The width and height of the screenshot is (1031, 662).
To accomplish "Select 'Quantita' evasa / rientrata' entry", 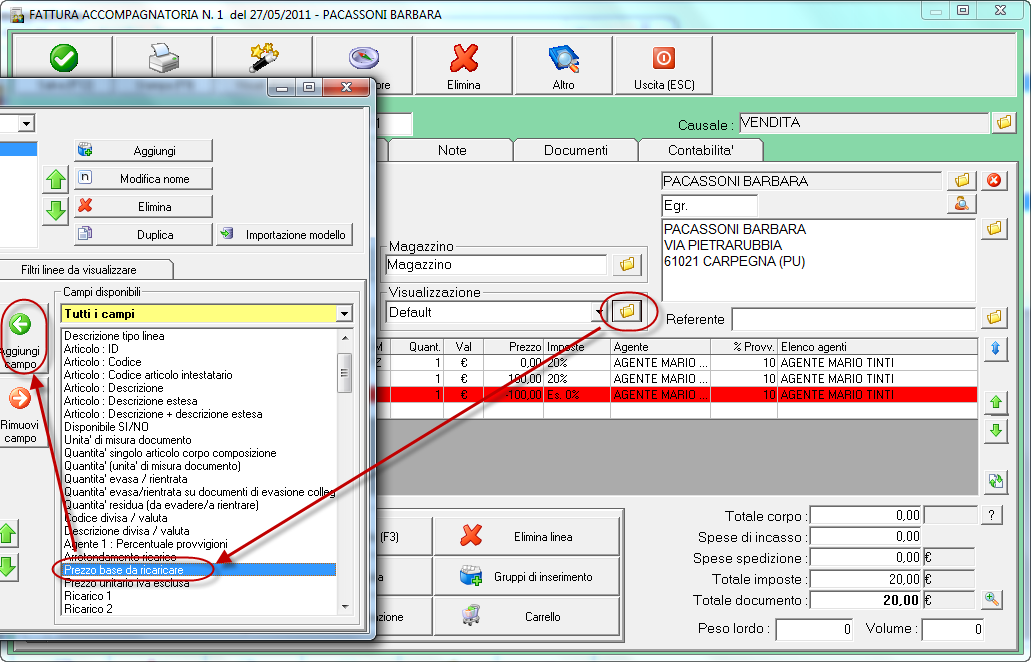I will [x=126, y=479].
